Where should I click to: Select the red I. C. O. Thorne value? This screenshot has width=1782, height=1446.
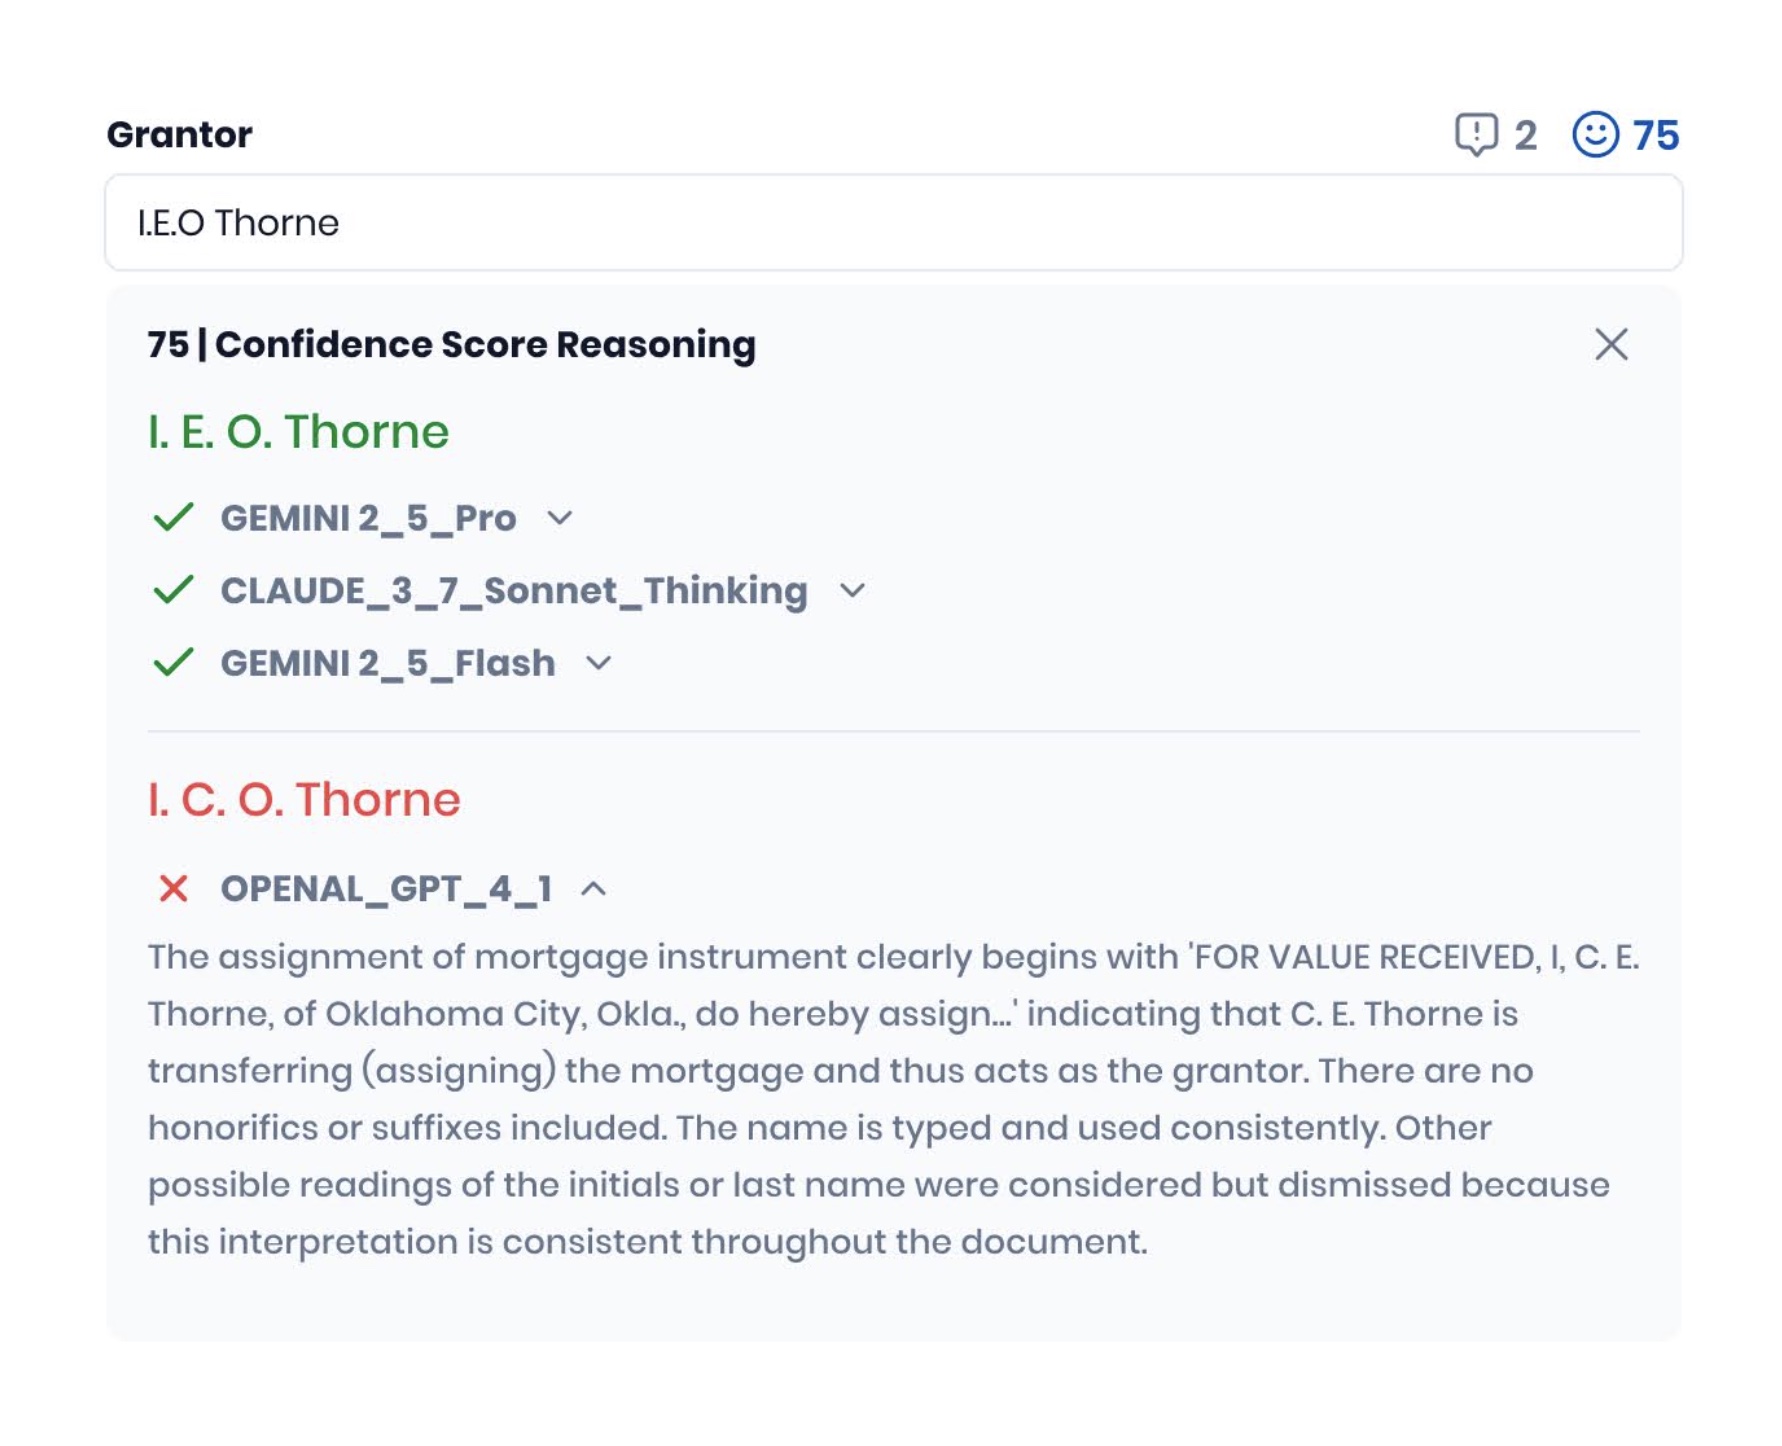coord(304,799)
